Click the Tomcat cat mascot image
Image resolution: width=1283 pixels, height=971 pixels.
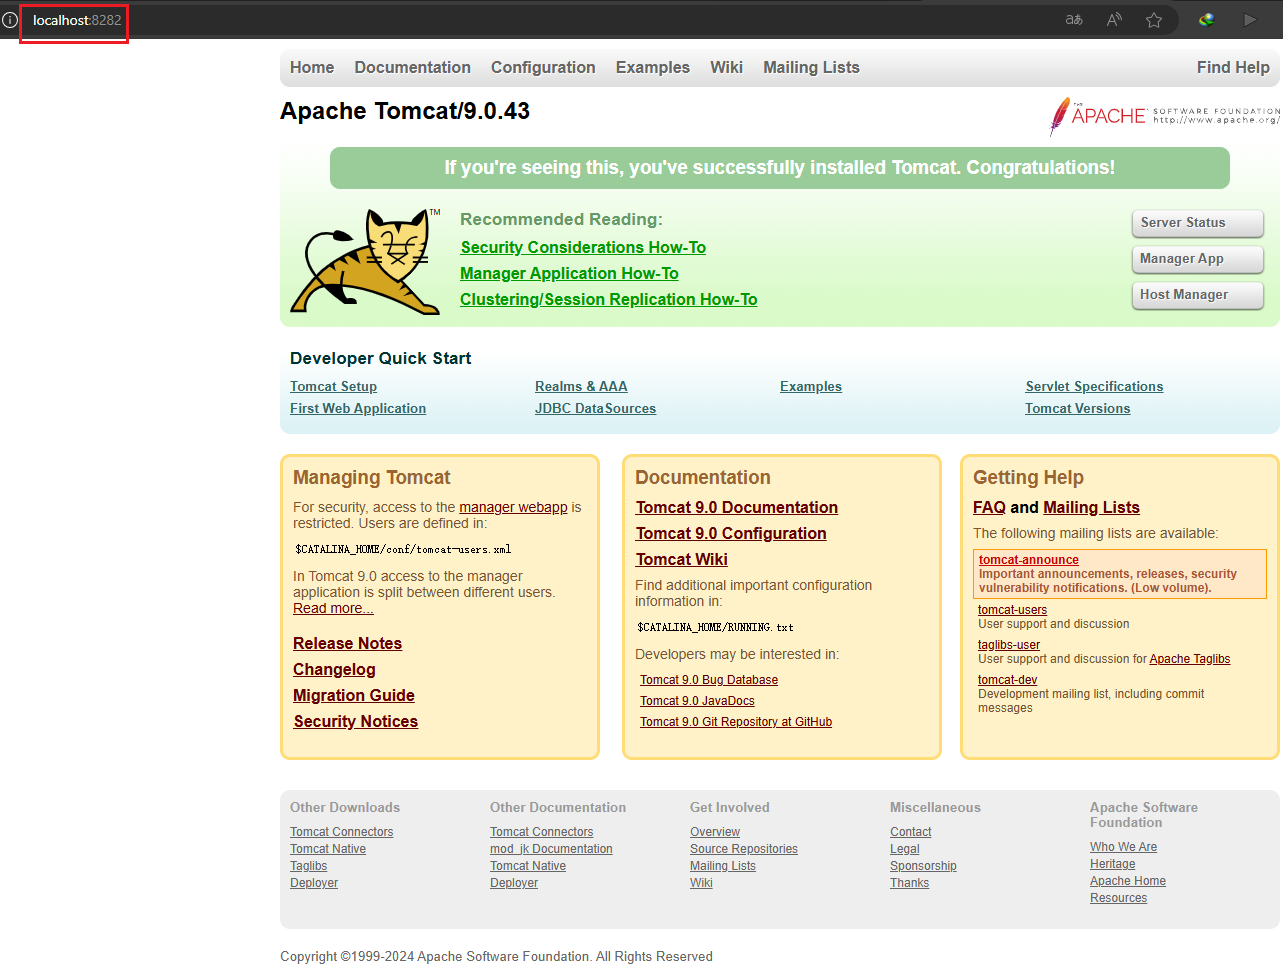pos(366,262)
